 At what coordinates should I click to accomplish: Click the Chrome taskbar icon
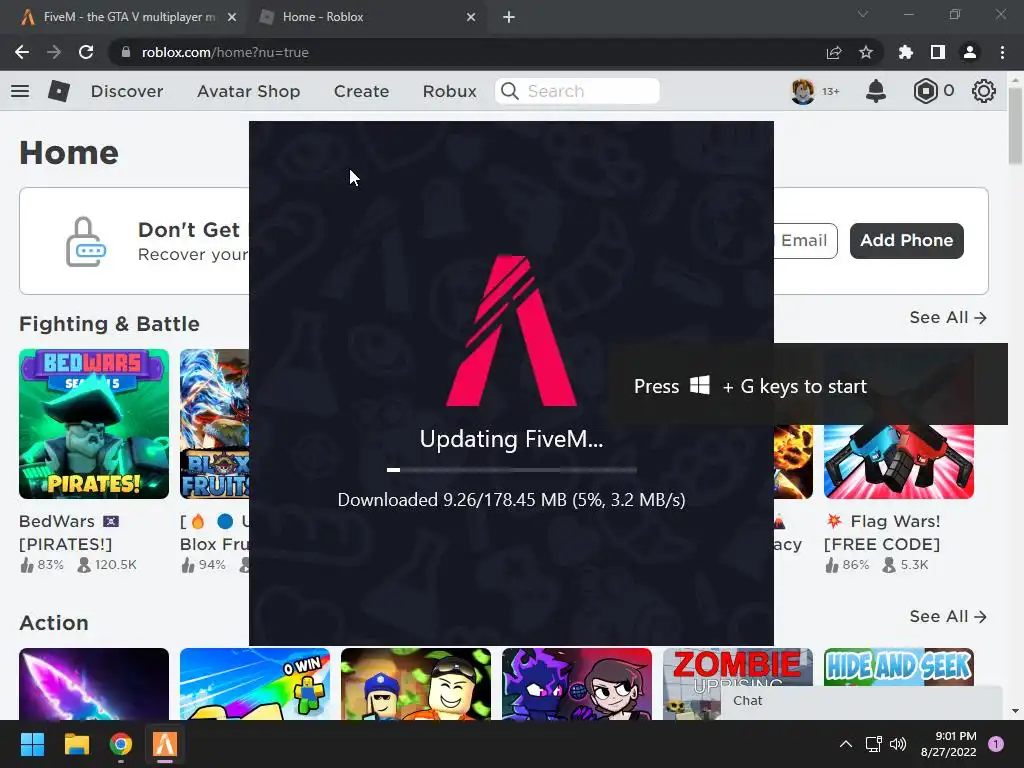[121, 744]
